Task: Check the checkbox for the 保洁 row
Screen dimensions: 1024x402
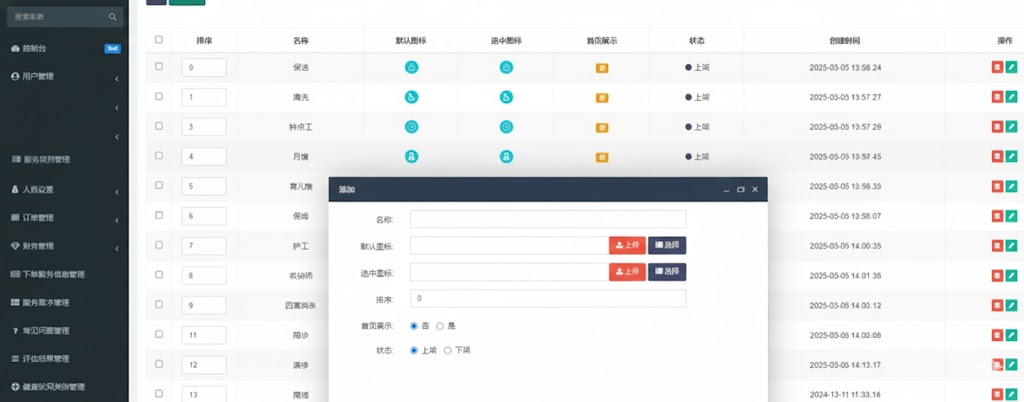Action: tap(158, 67)
